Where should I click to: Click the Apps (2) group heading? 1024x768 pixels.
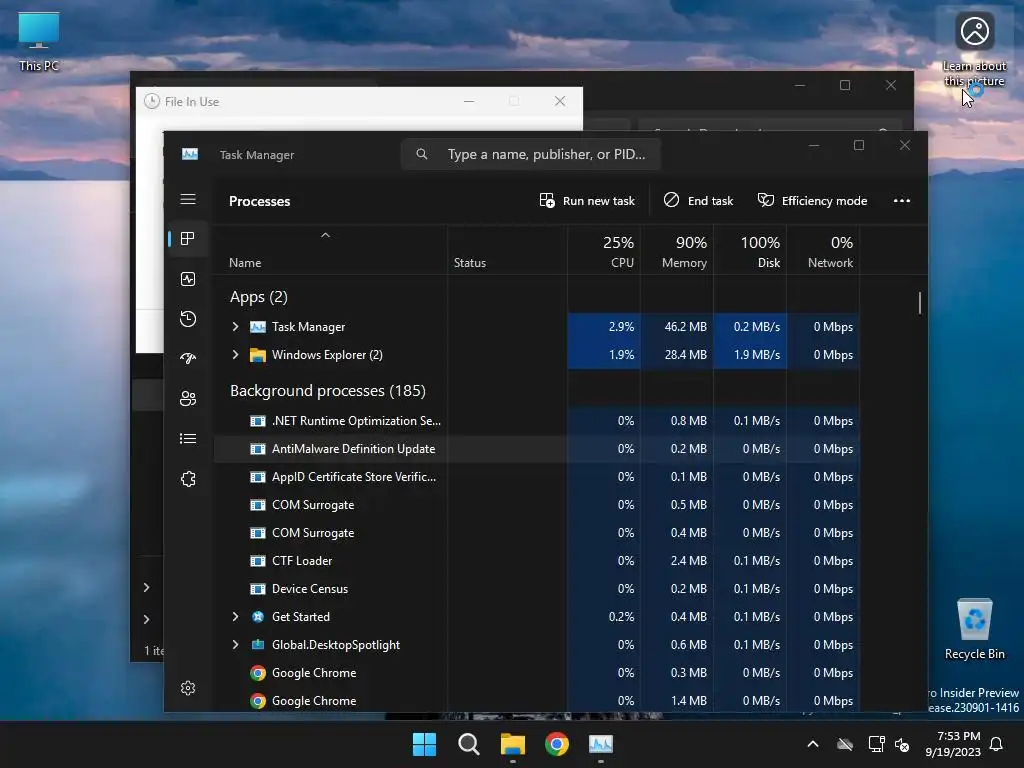click(259, 297)
